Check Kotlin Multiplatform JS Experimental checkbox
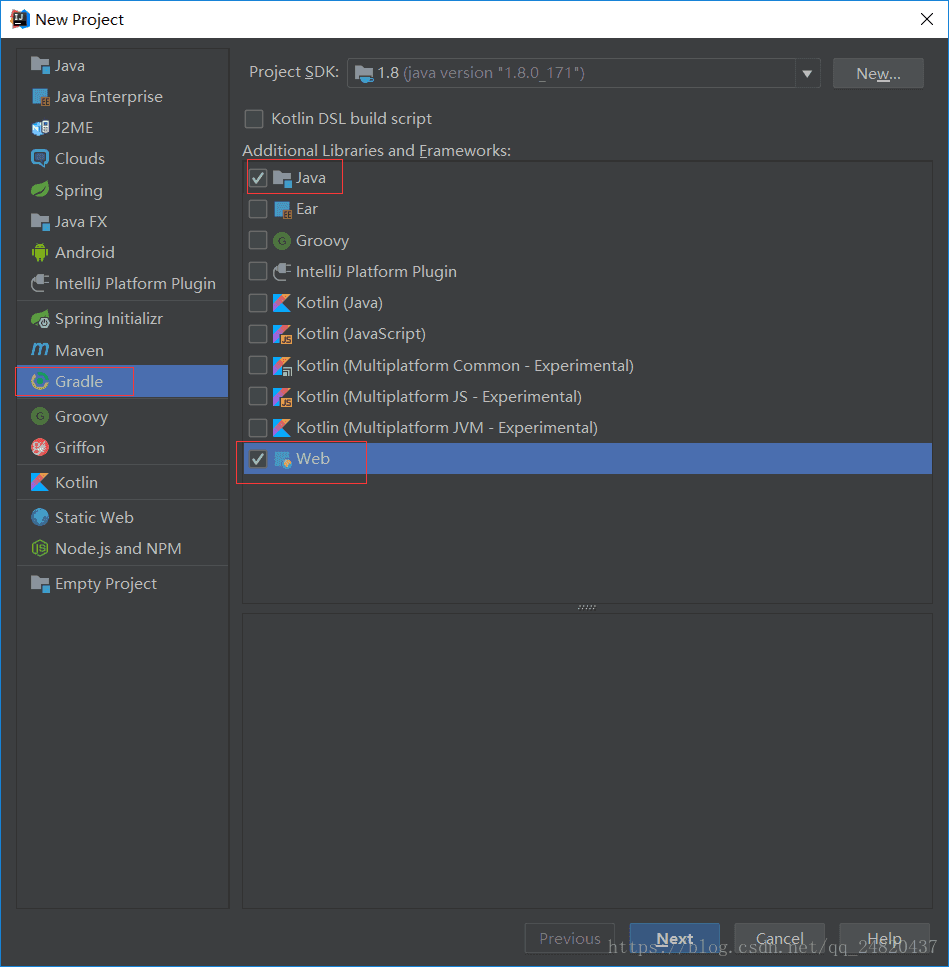The image size is (949, 967). click(x=258, y=396)
